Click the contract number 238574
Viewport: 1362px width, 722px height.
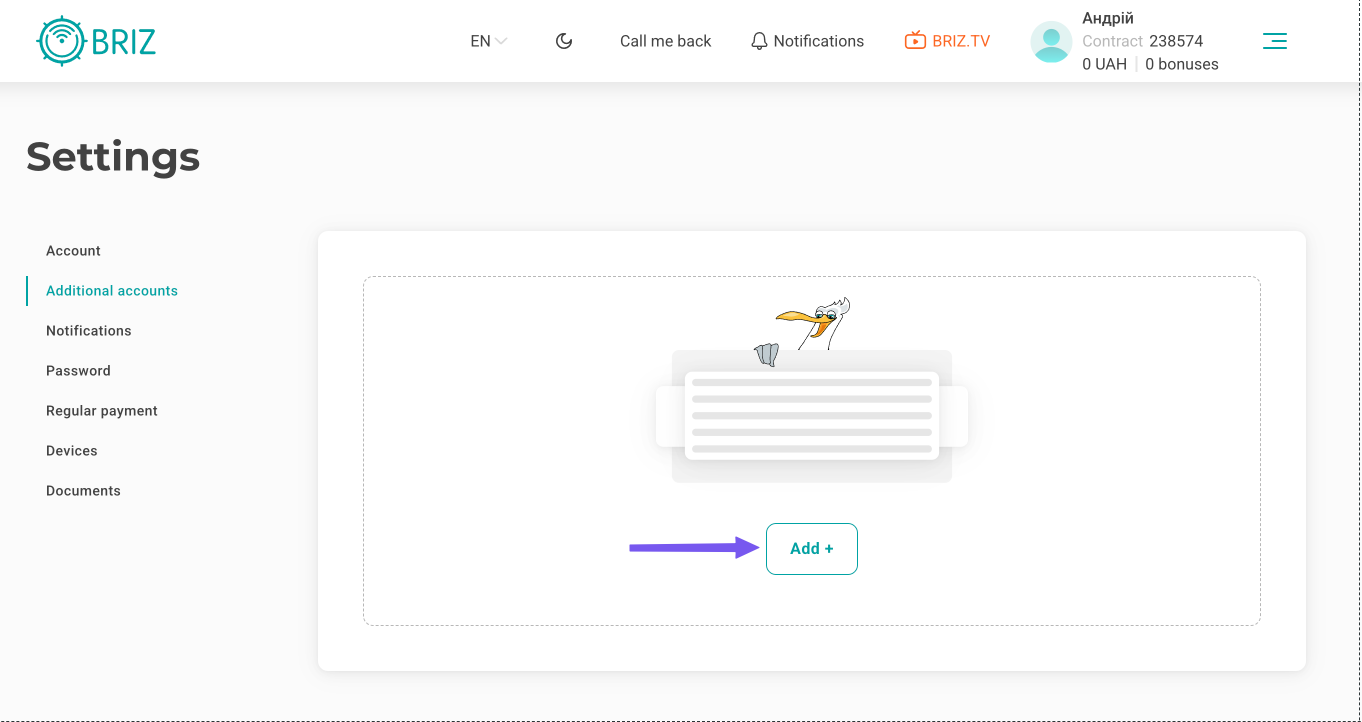pos(1176,41)
